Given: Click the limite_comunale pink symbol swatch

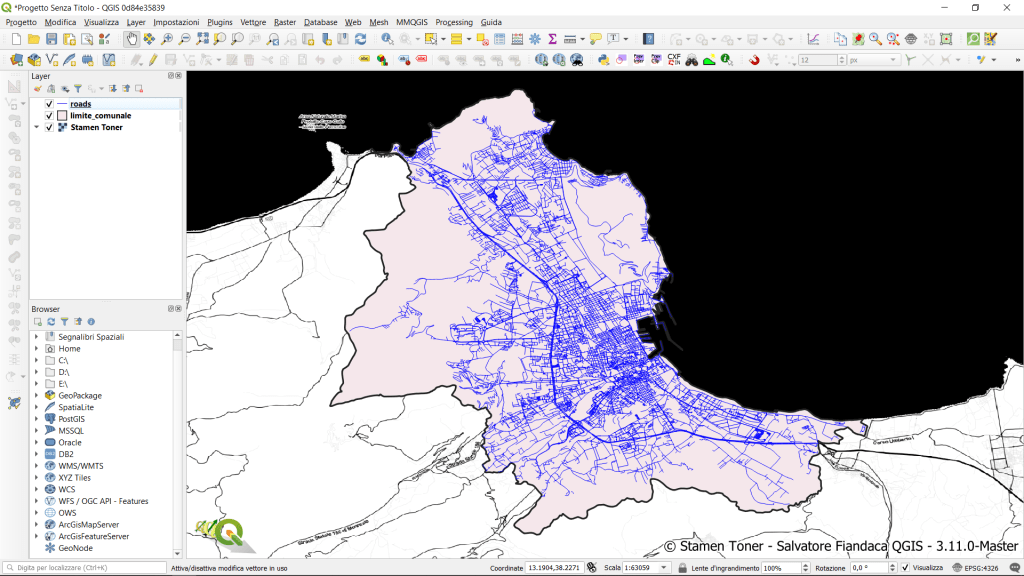Looking at the screenshot, I should (x=62, y=116).
